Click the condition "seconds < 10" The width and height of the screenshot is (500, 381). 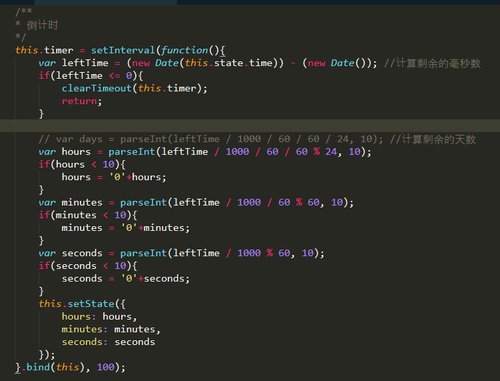(91, 266)
